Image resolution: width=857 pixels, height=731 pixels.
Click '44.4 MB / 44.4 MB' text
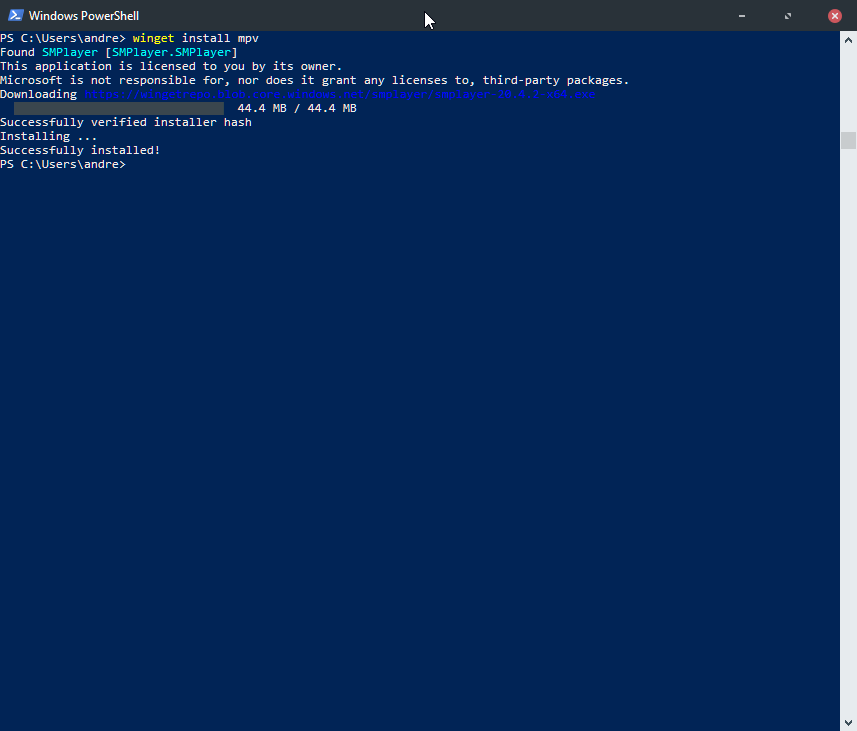pos(297,108)
